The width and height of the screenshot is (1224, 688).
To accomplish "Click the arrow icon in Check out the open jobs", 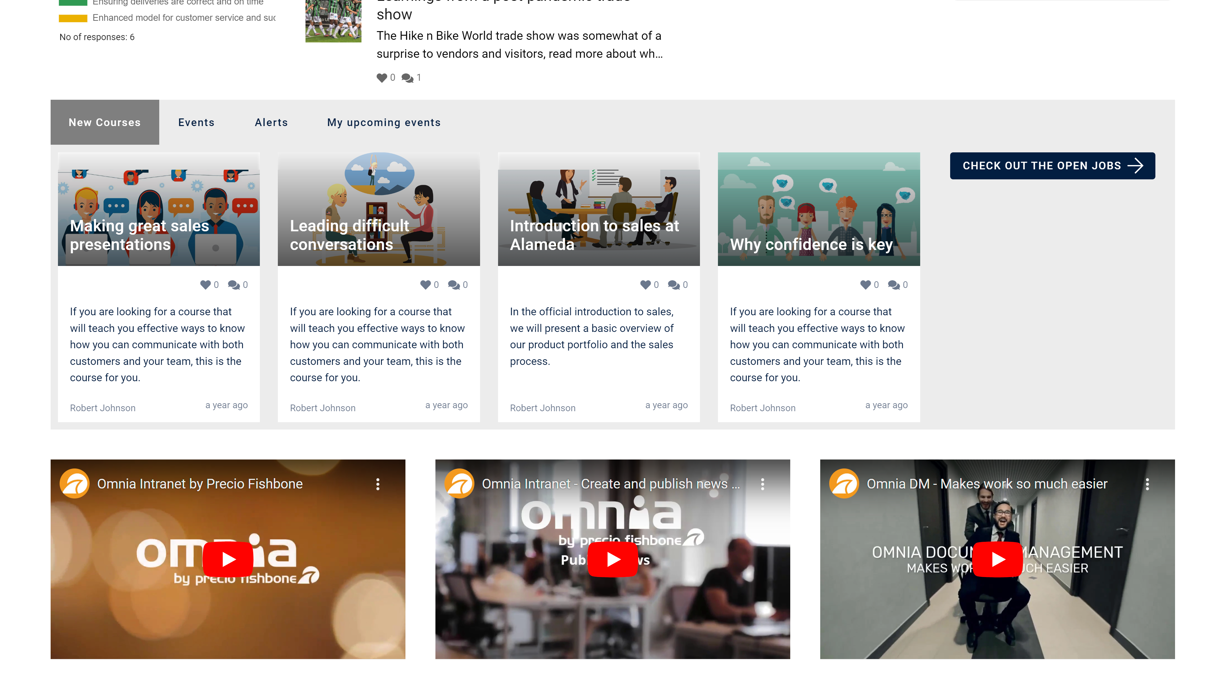I will [x=1135, y=166].
